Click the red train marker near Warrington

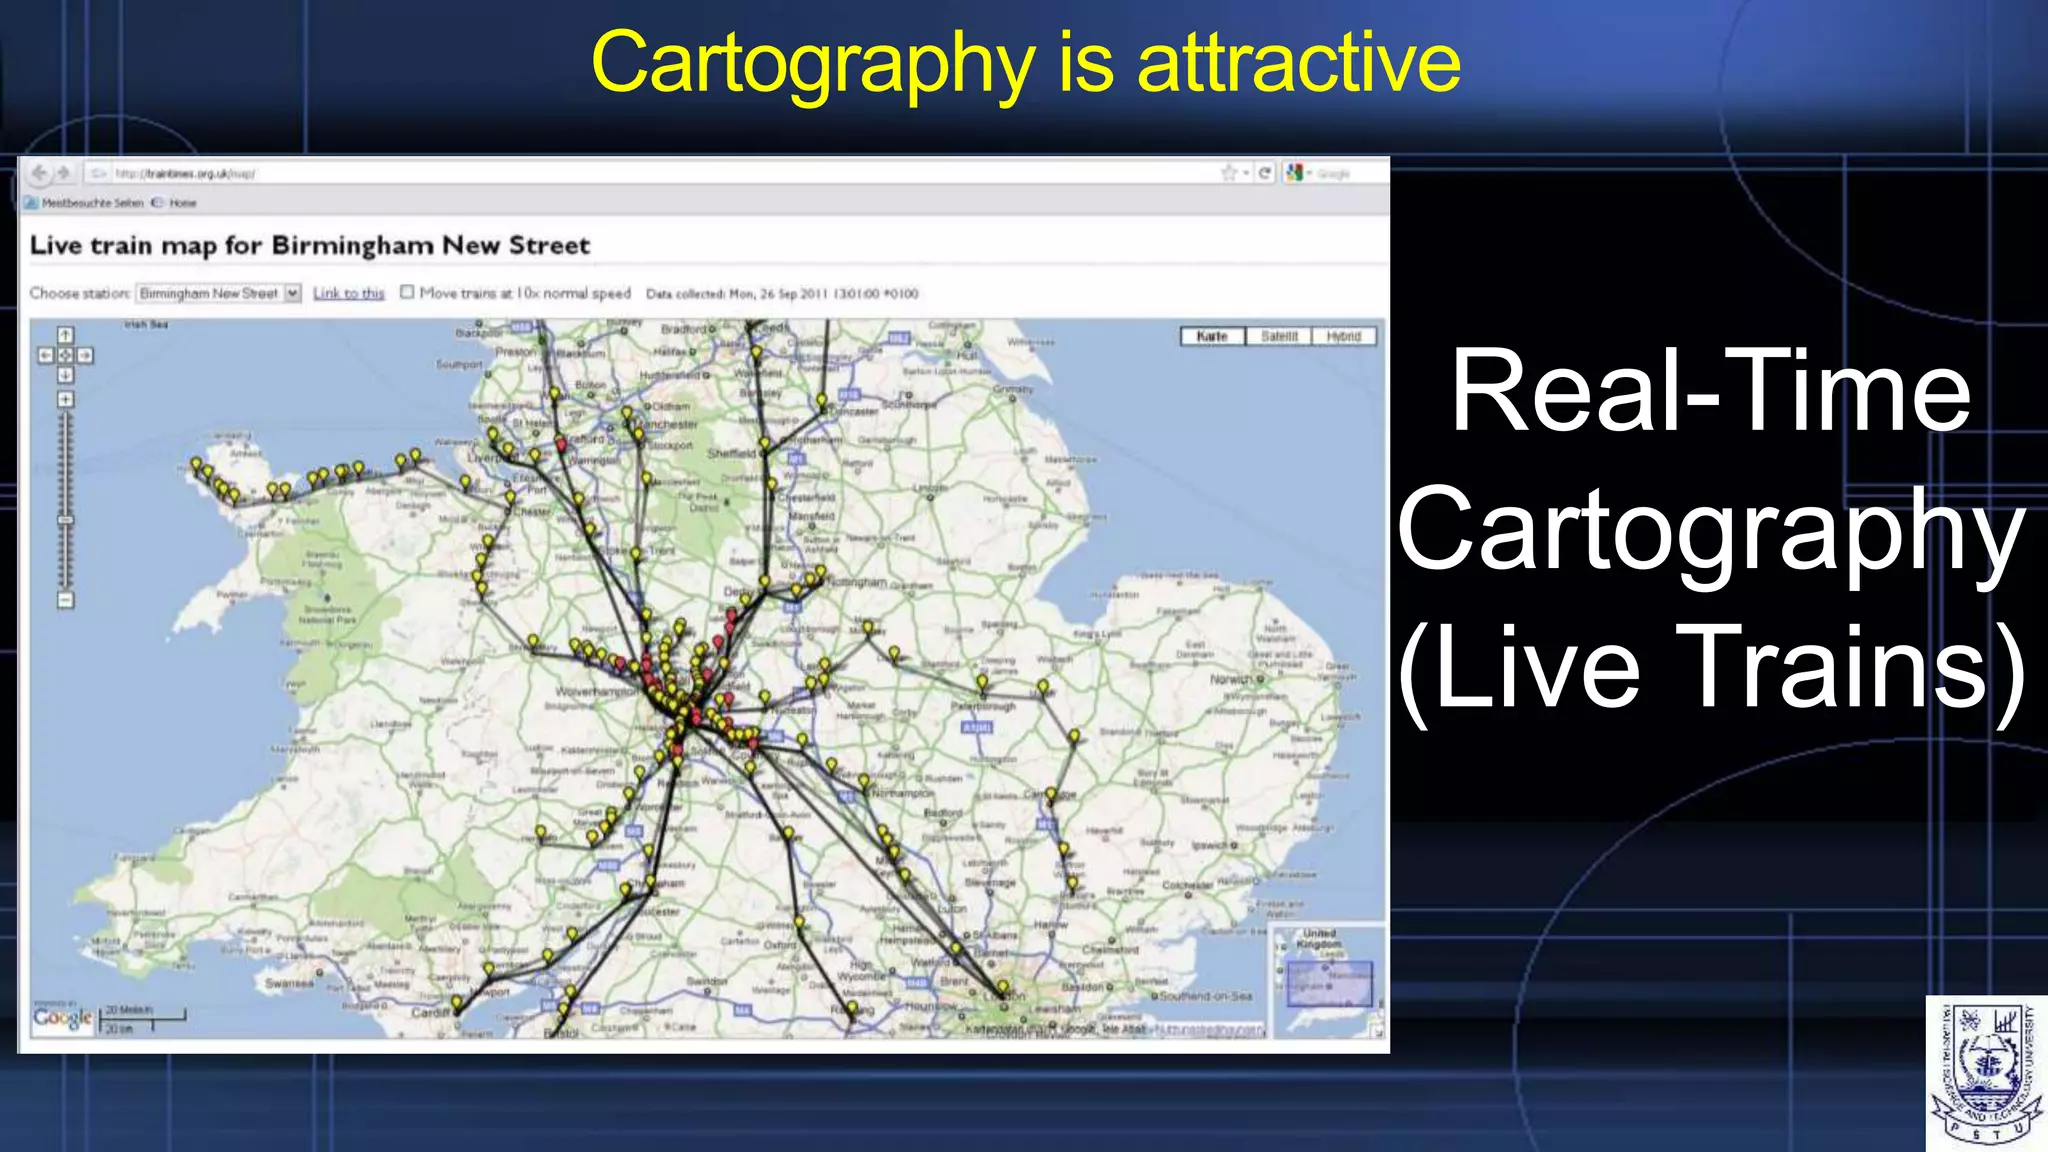tap(561, 444)
